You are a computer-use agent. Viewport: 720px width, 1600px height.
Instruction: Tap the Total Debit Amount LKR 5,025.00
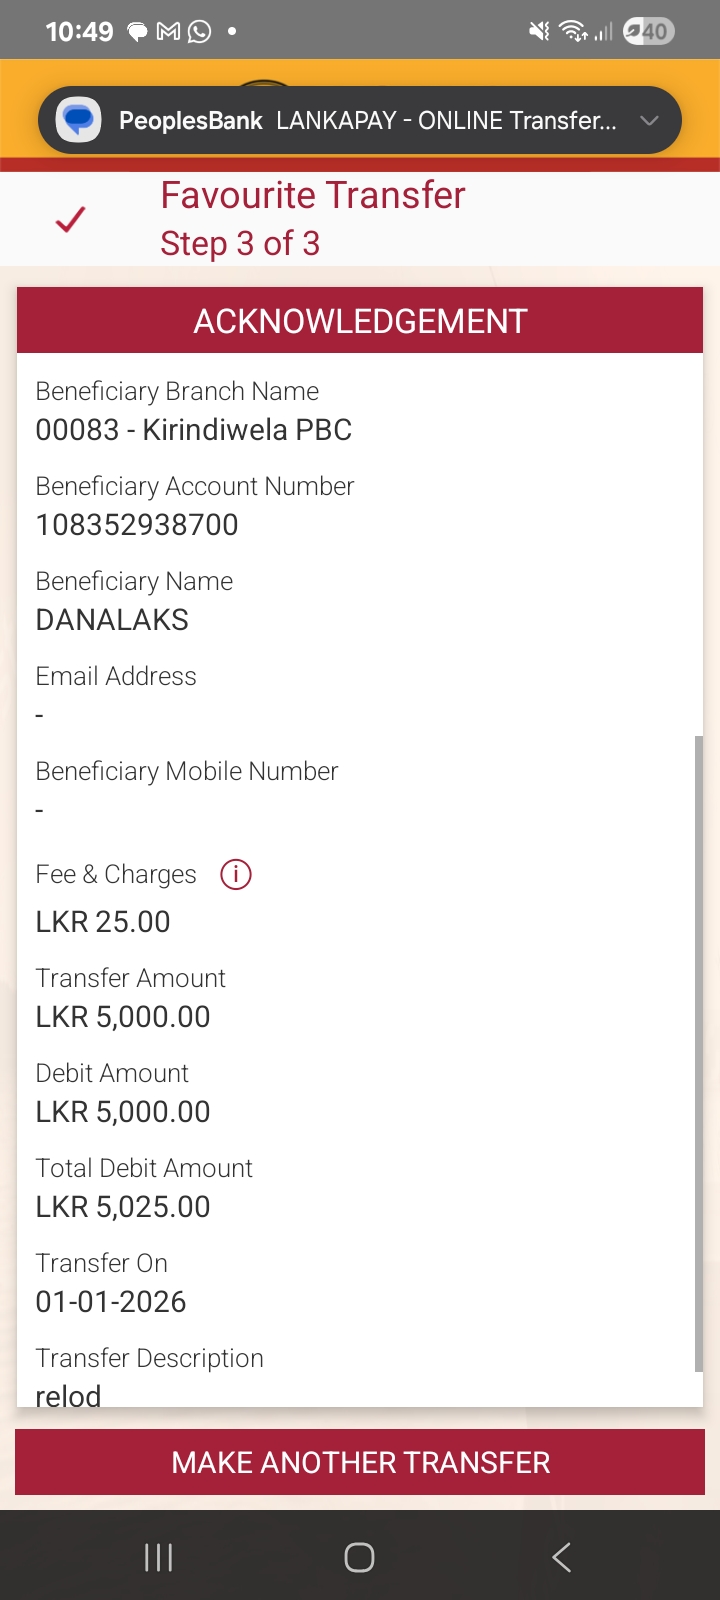pyautogui.click(x=123, y=1207)
